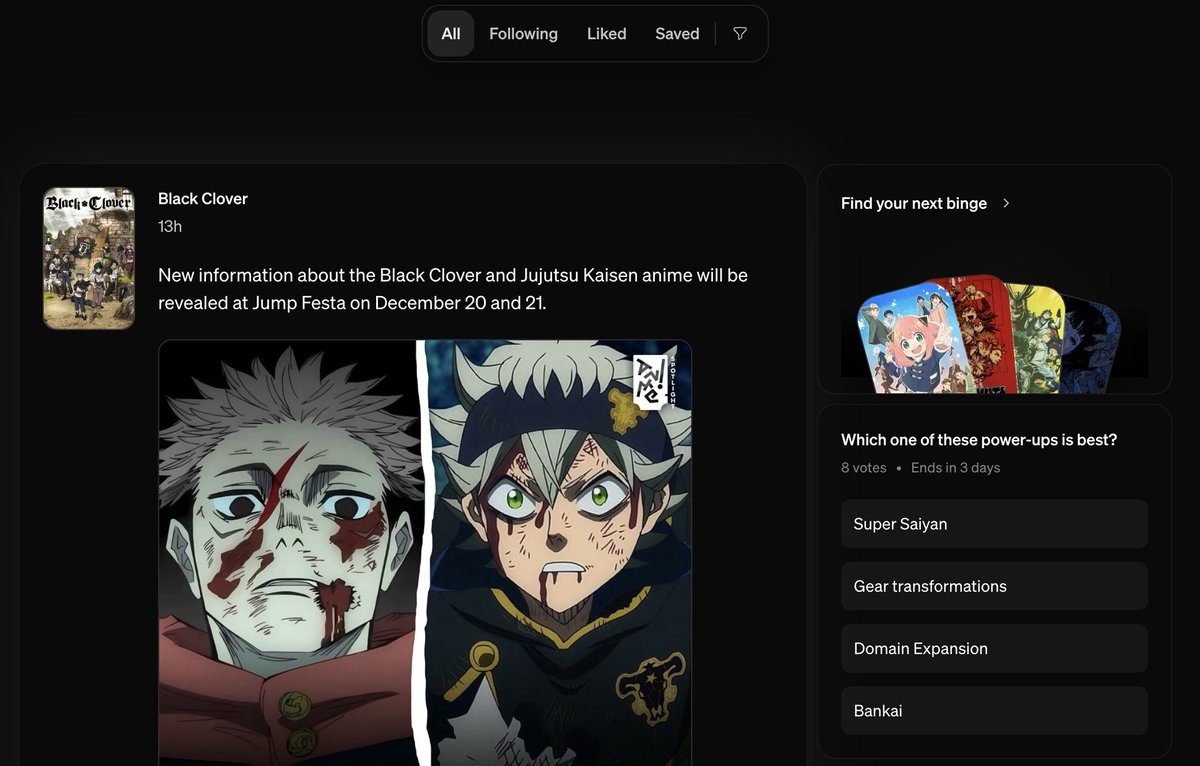Image resolution: width=1200 pixels, height=766 pixels.
Task: Open the Jump Festa post image
Action: click(x=425, y=553)
